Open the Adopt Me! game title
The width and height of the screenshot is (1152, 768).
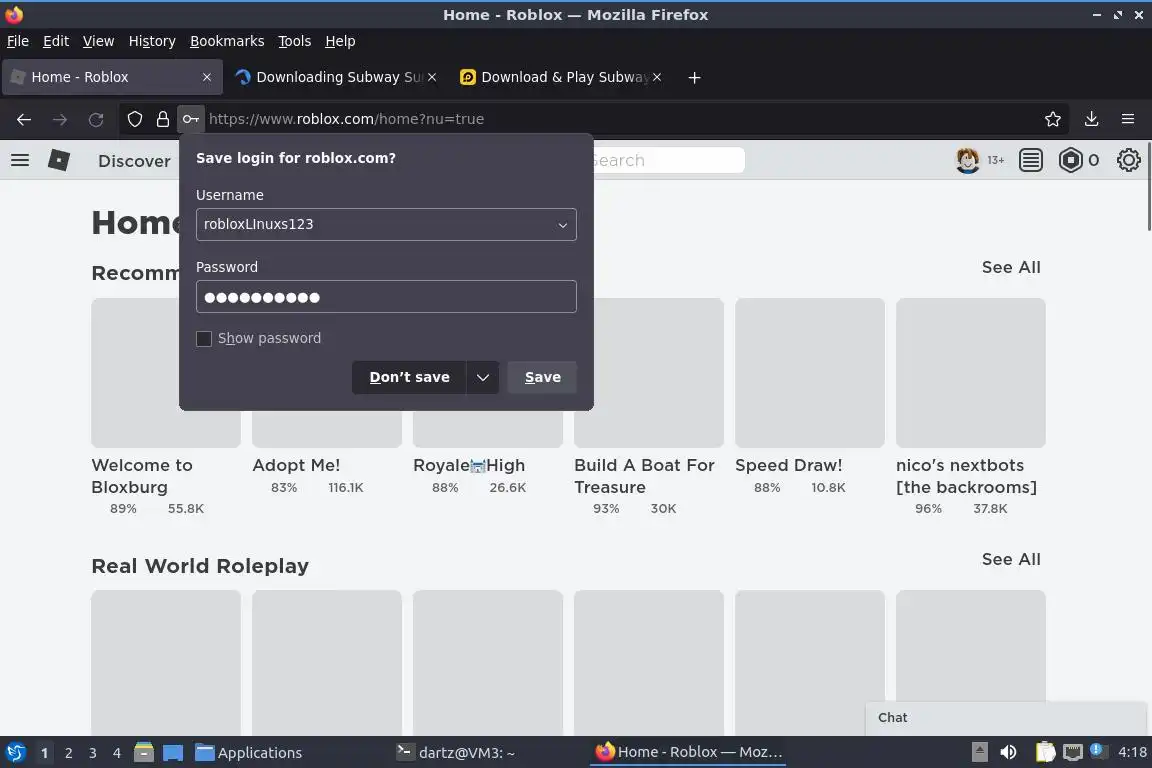(x=296, y=465)
